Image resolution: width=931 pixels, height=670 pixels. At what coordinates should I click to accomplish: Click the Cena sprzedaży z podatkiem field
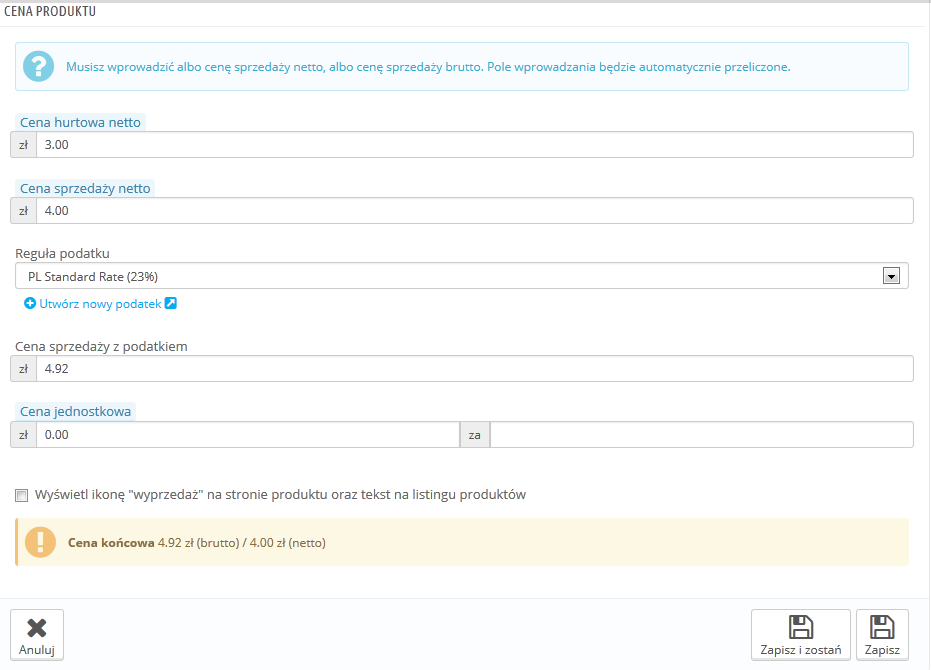click(474, 370)
